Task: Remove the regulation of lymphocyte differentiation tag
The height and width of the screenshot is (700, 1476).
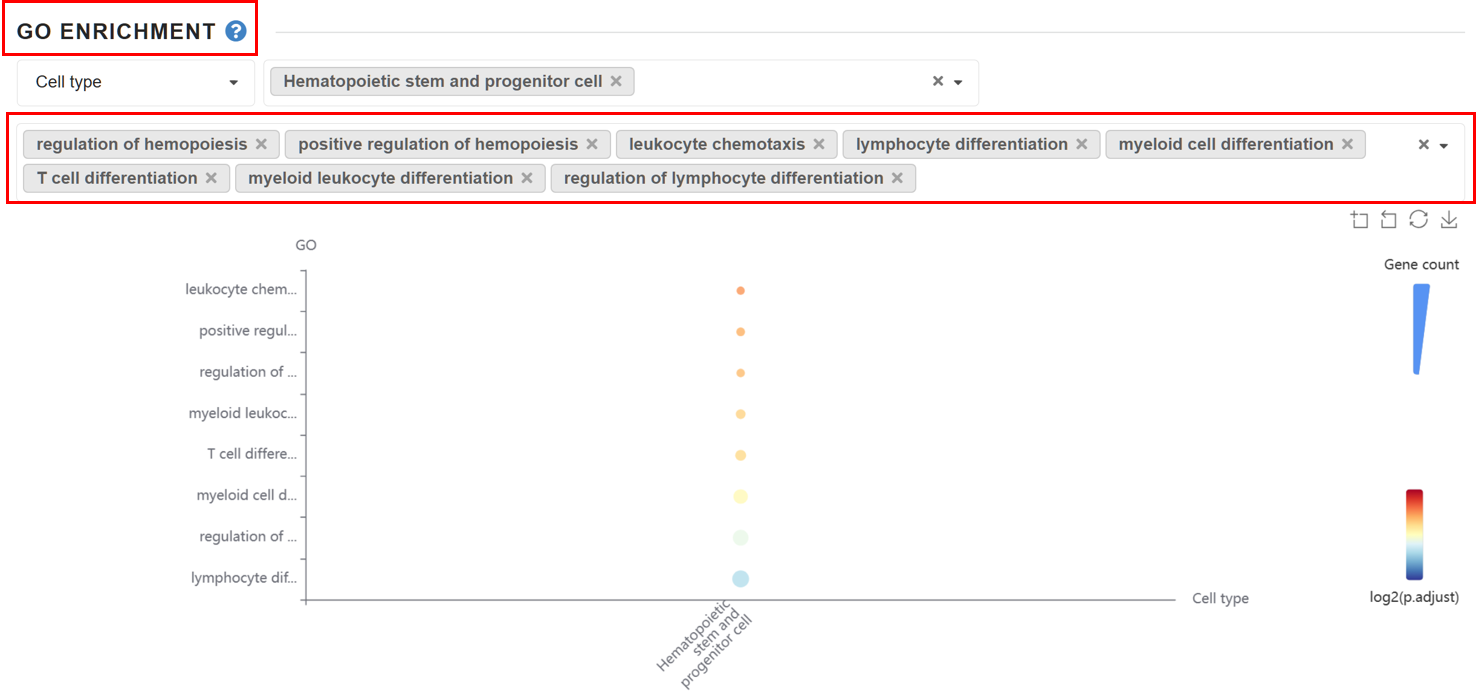Action: (897, 178)
